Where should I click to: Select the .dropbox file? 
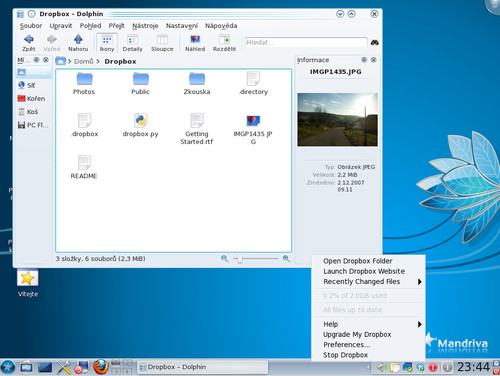coord(84,125)
